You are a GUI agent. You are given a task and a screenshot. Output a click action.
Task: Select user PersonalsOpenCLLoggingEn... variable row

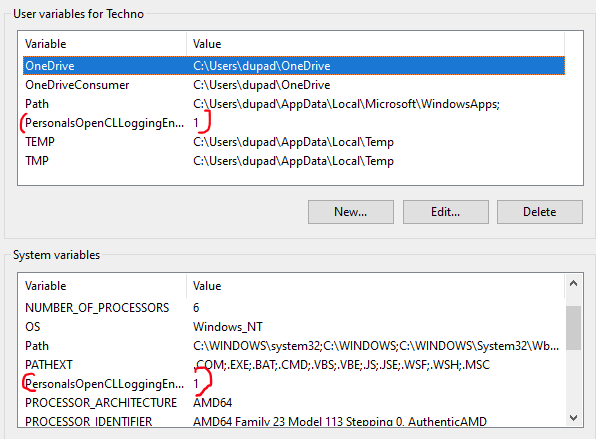click(294, 123)
